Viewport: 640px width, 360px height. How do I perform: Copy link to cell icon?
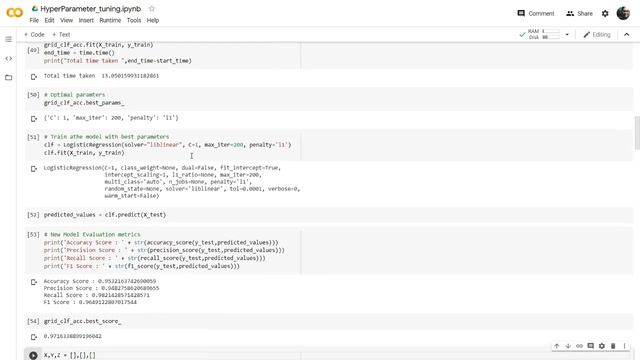579,346
